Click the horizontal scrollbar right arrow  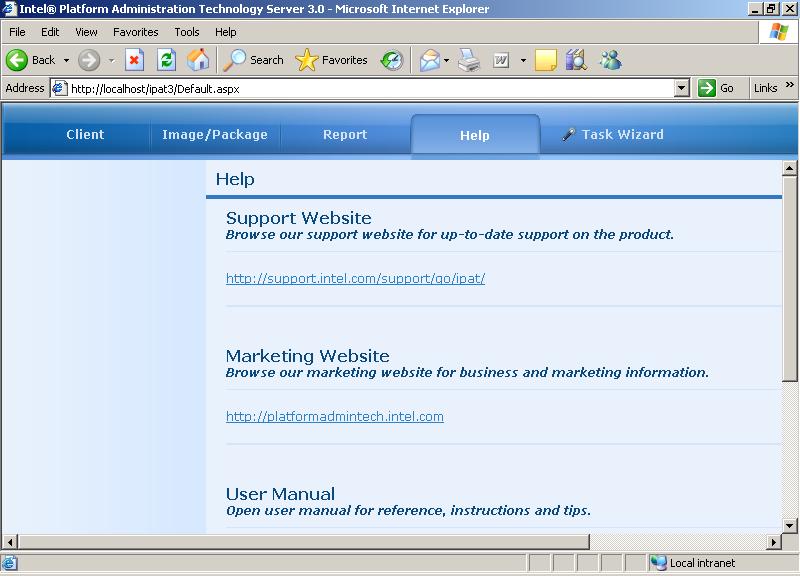tap(774, 542)
